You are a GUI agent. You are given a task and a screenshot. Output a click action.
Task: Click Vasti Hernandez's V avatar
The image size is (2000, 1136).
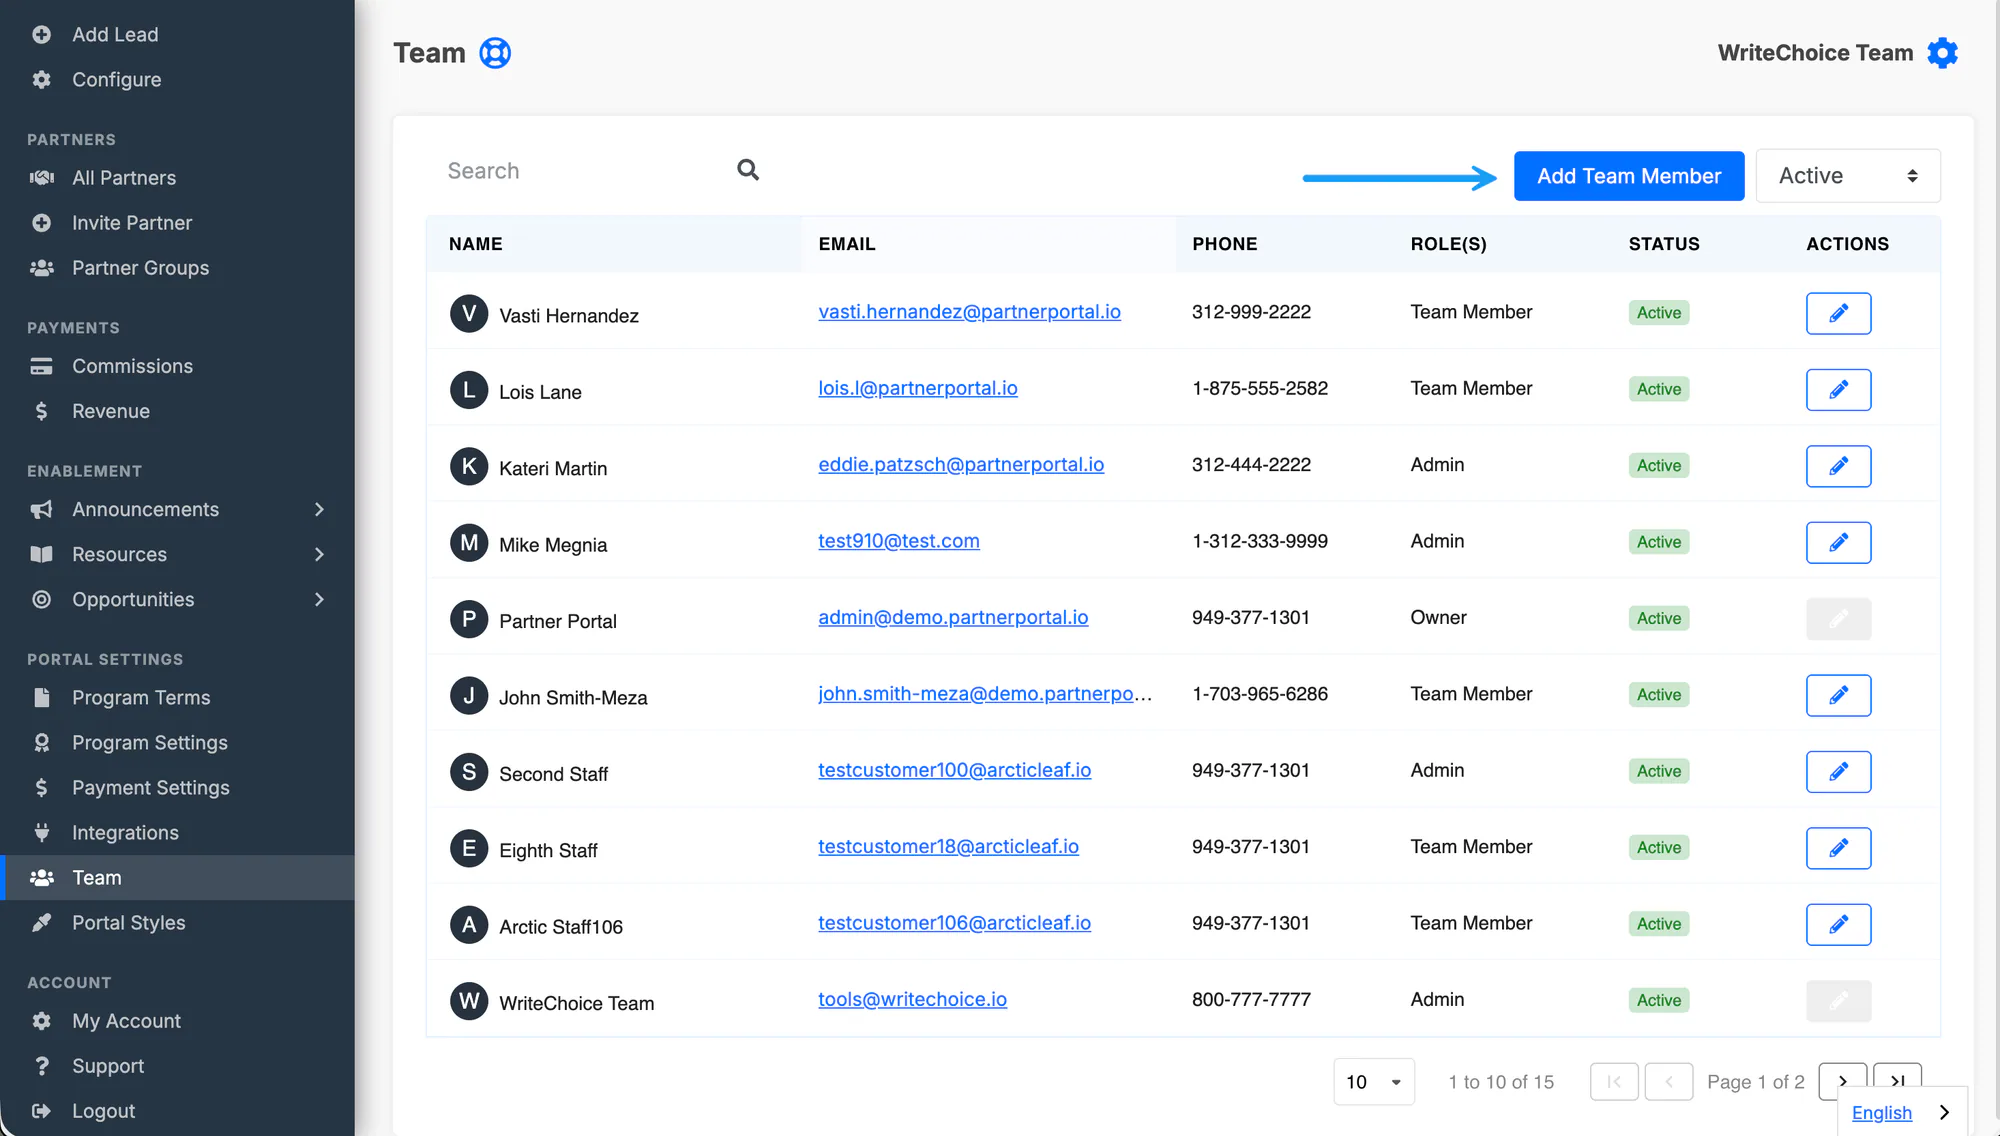coord(469,313)
